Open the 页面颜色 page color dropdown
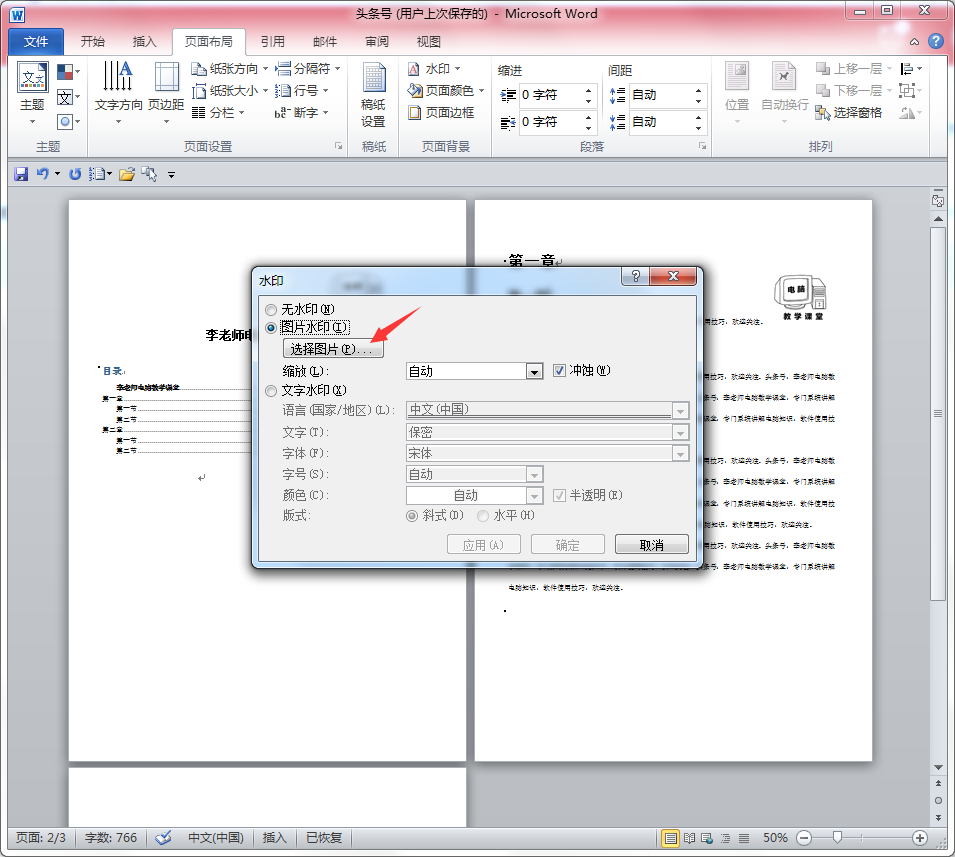This screenshot has width=955, height=857. click(x=446, y=91)
